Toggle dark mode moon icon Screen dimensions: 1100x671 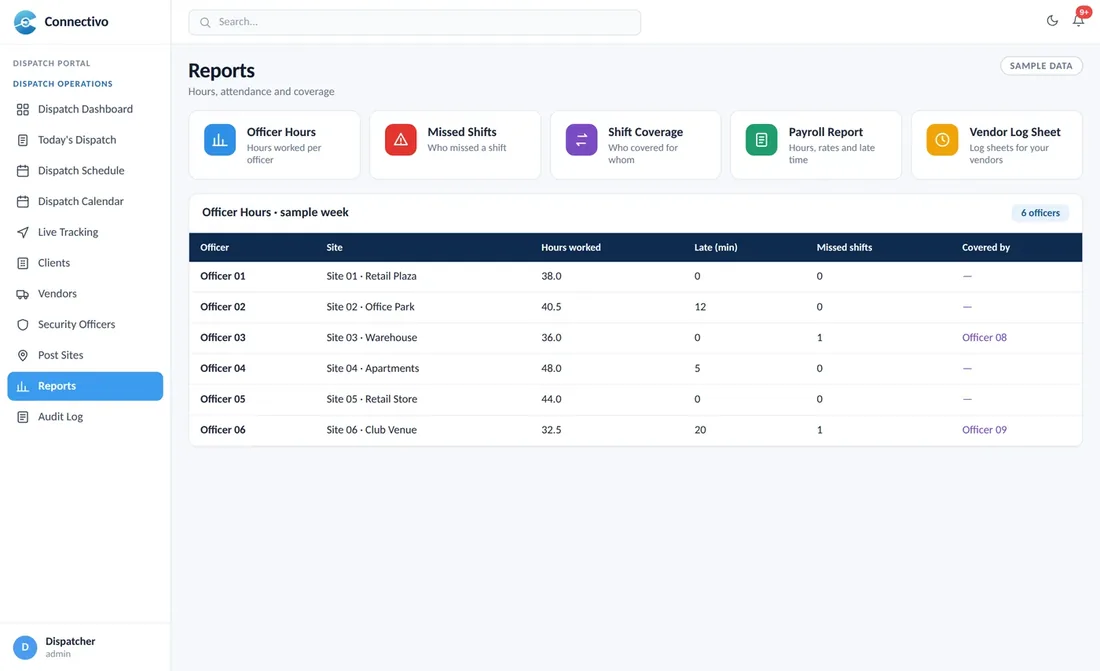[x=1052, y=21]
